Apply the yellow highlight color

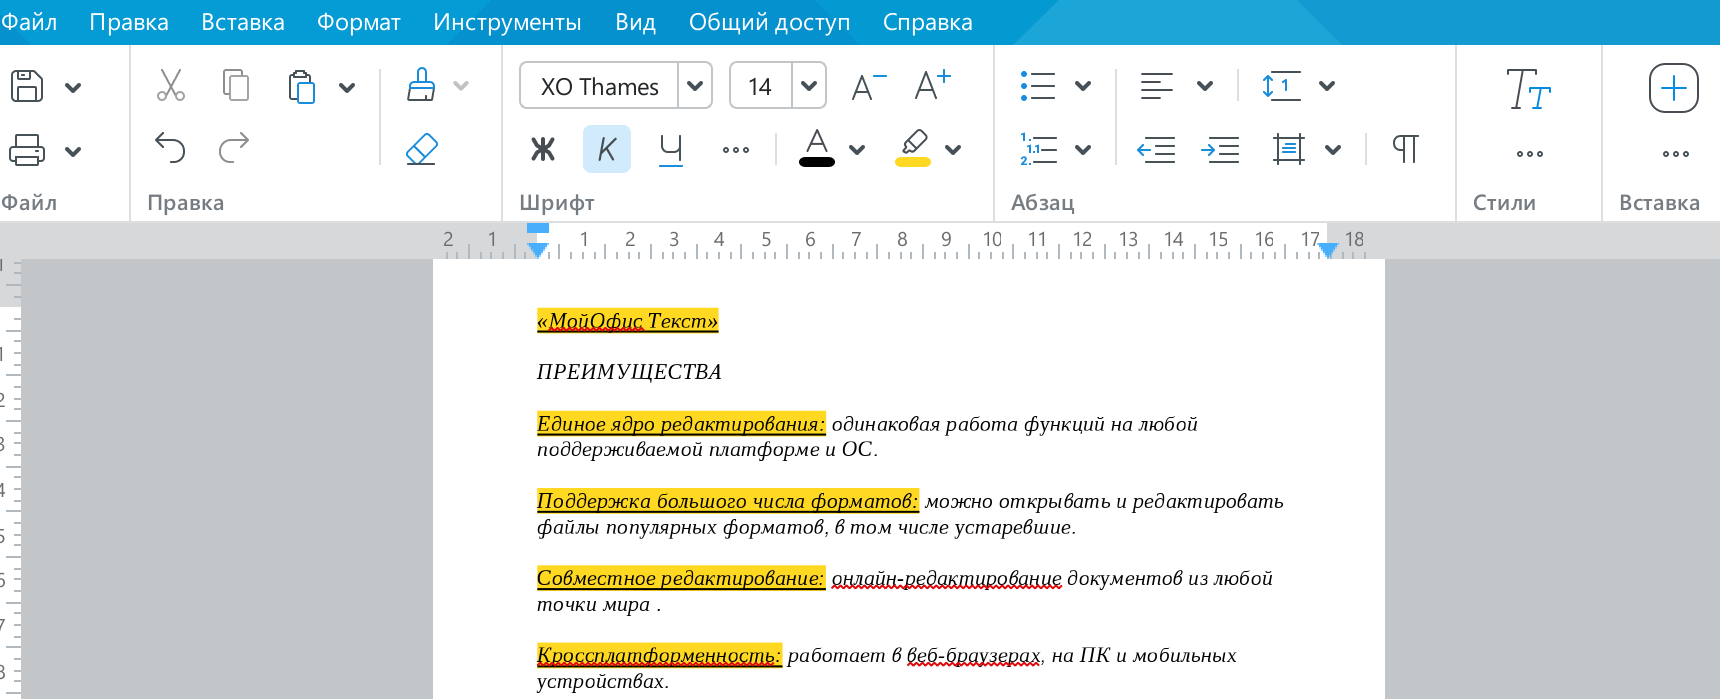913,149
